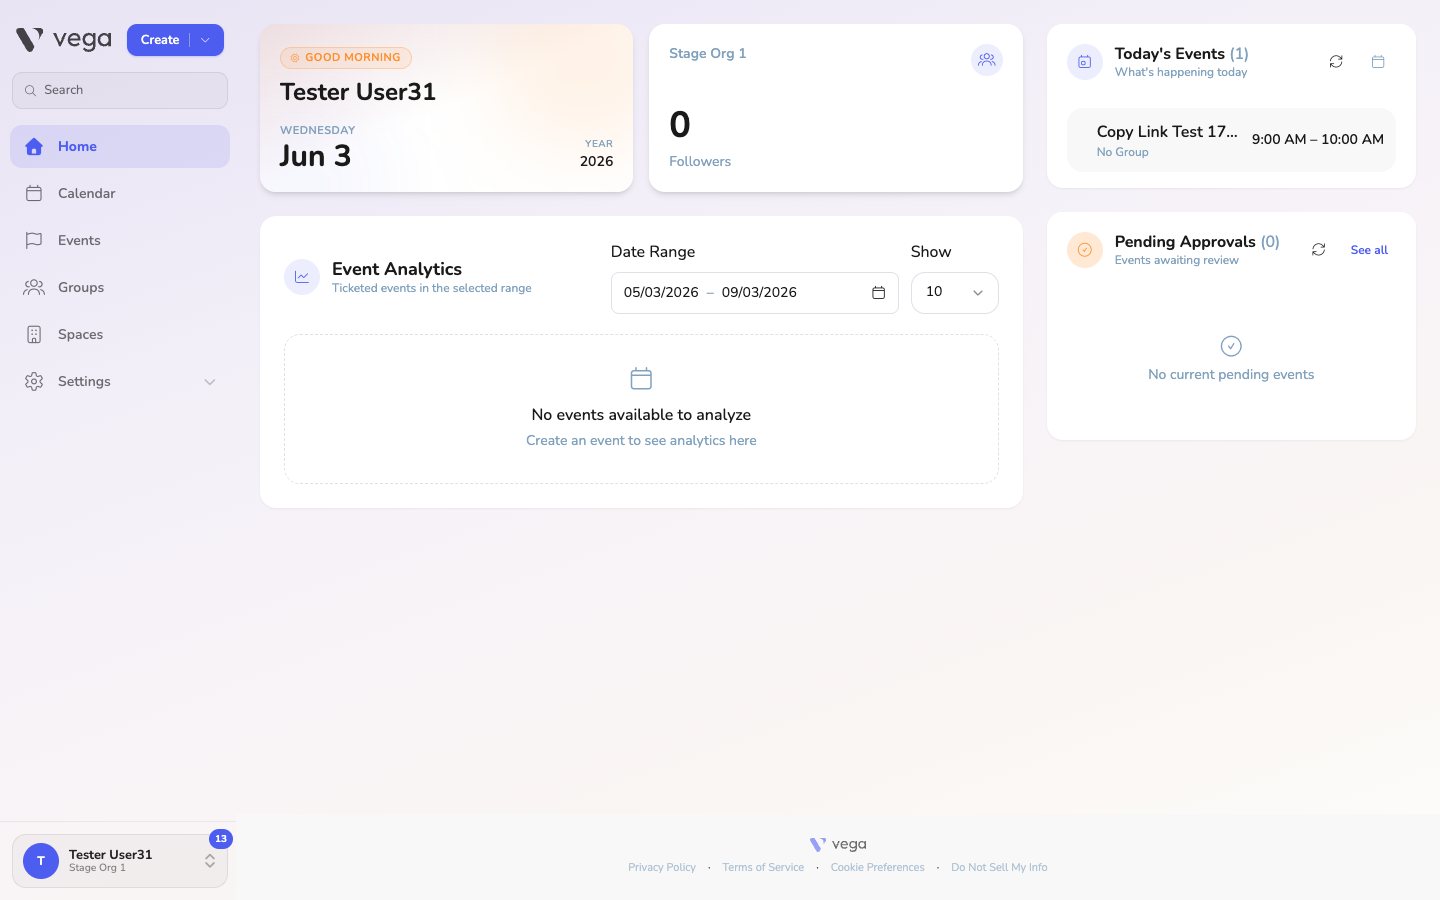Click the followers group icon in the Stage Org 1 card
The width and height of the screenshot is (1440, 900).
click(x=987, y=60)
